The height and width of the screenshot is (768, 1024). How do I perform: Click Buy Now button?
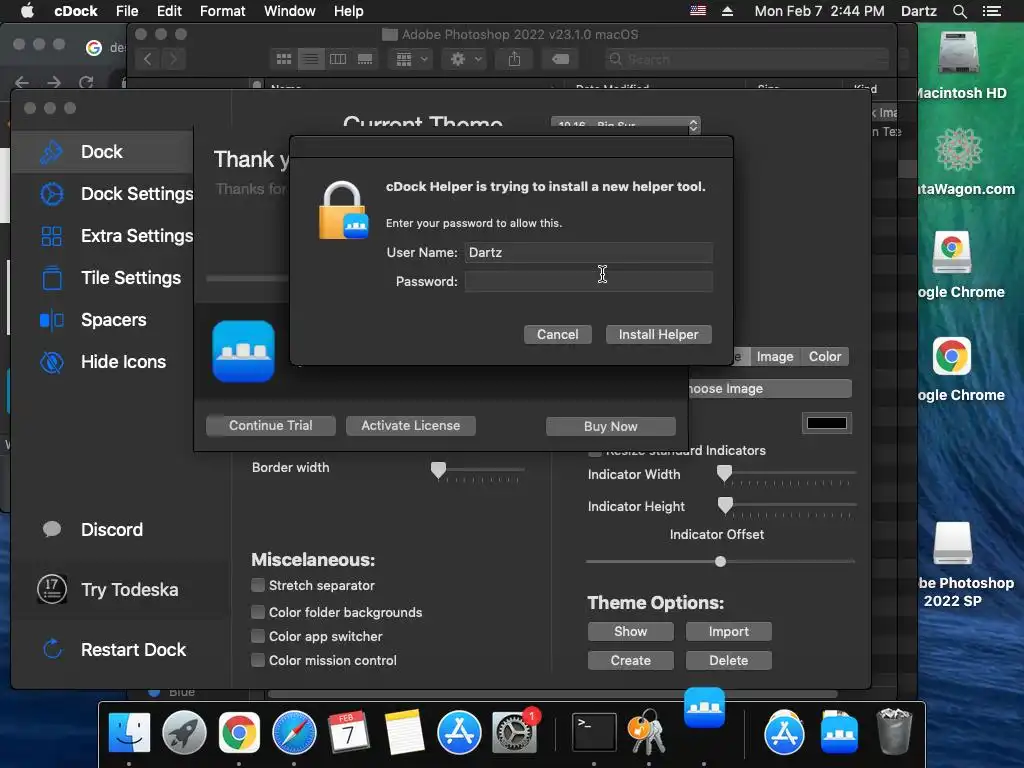tap(611, 426)
